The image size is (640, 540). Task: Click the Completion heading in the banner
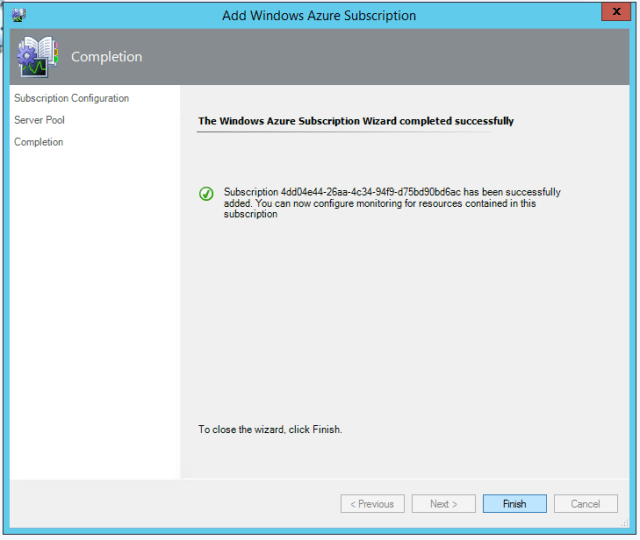[x=106, y=57]
